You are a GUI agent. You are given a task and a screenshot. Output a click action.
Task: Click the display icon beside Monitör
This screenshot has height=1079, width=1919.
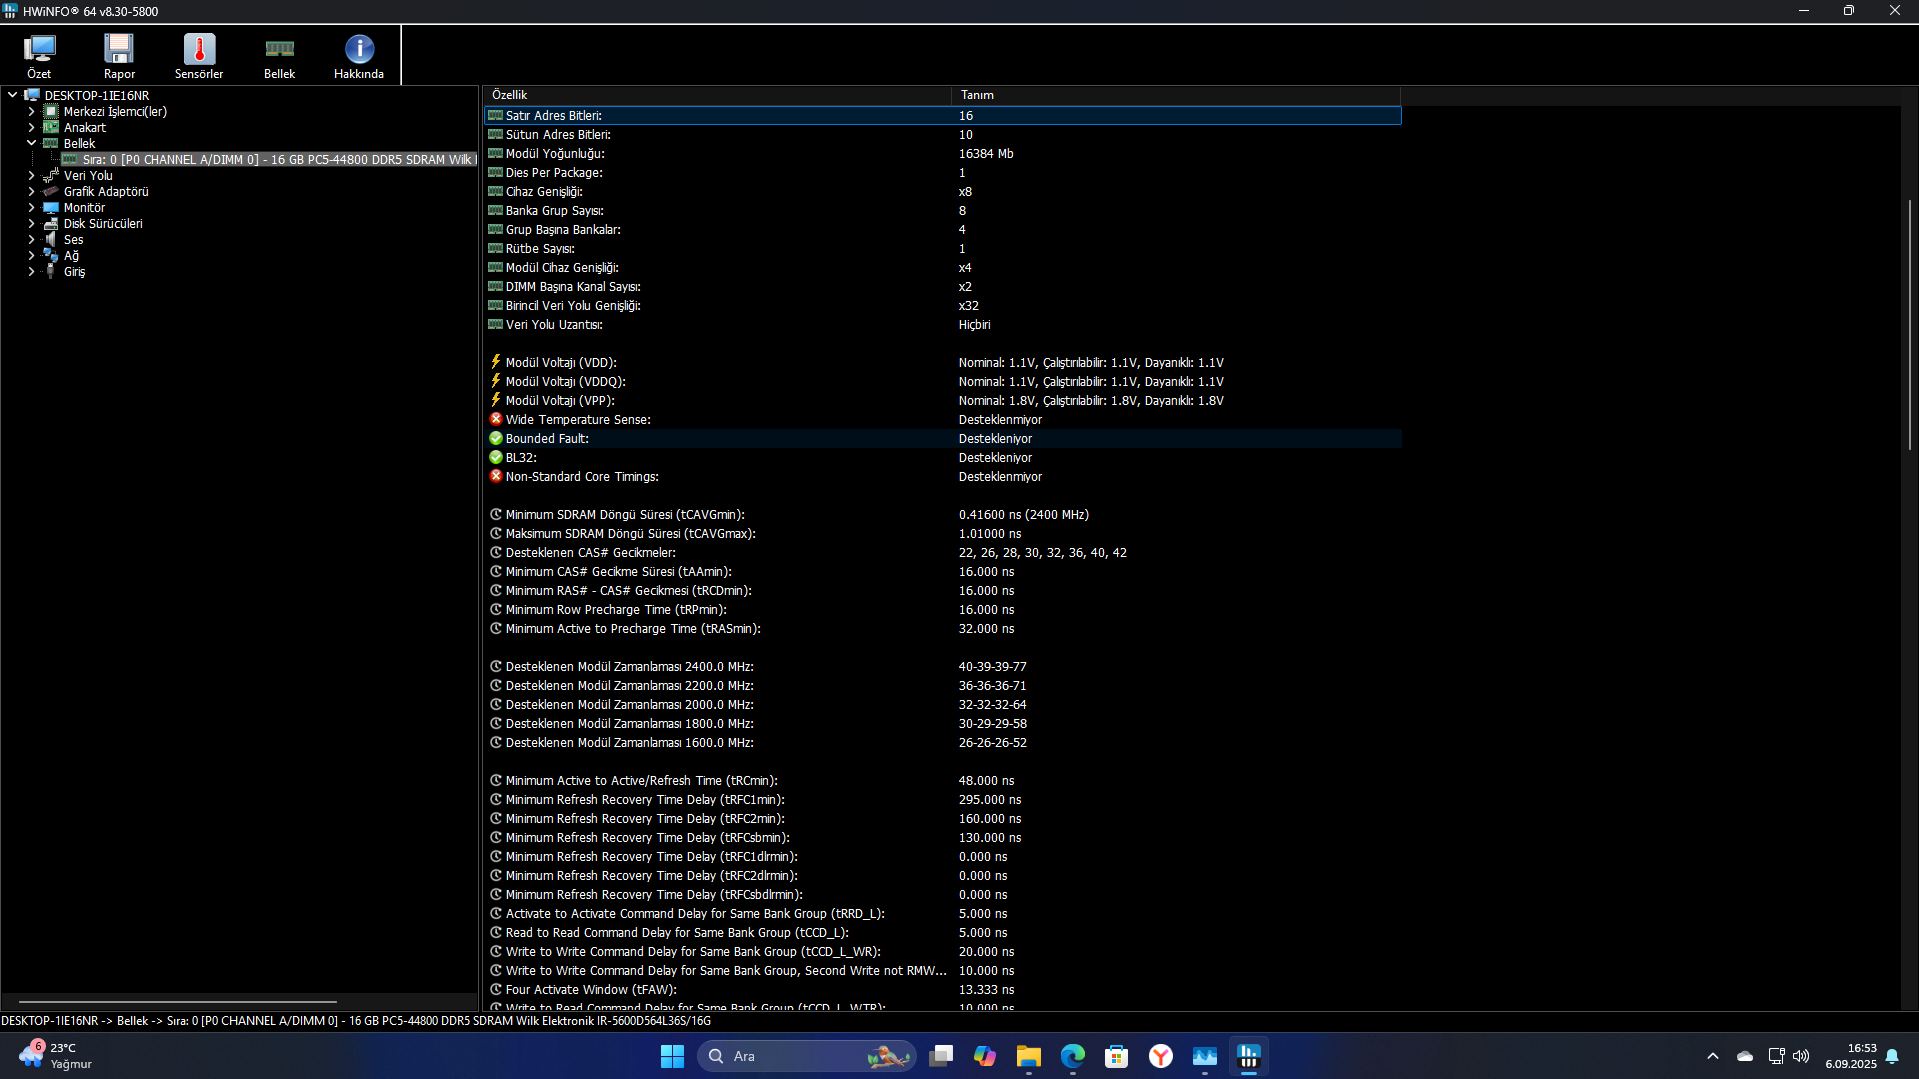tap(51, 207)
